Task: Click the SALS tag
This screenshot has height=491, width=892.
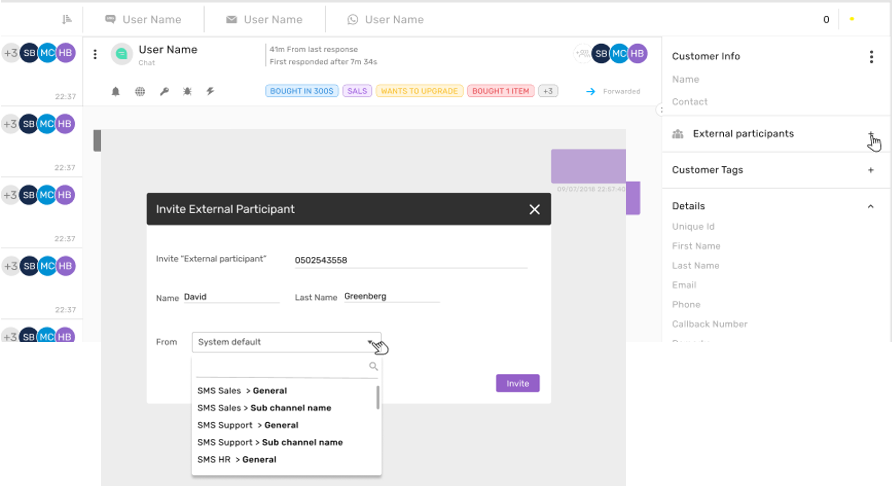Action: pyautogui.click(x=357, y=91)
